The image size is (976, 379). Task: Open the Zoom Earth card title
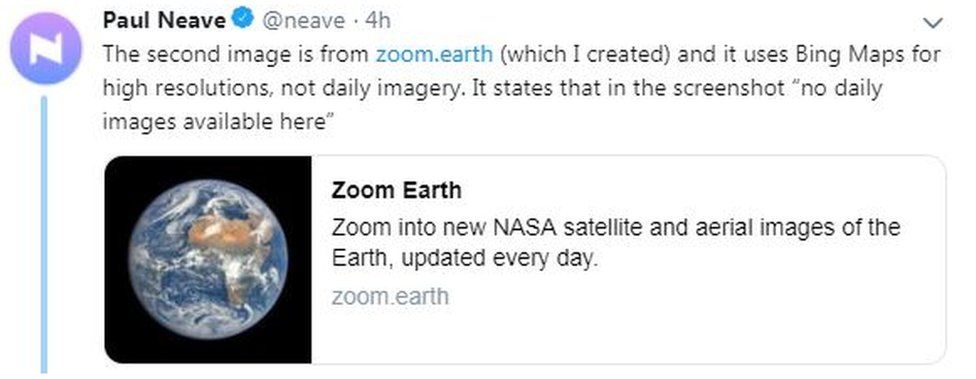click(x=396, y=190)
